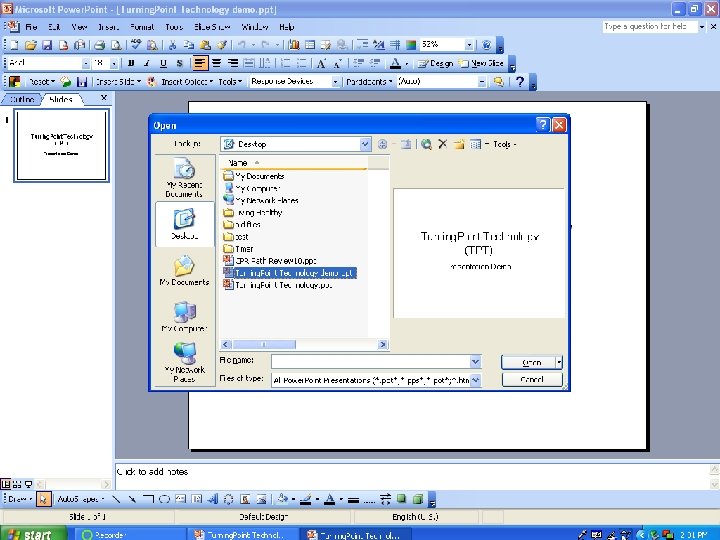Open the Font name dropdown
The image size is (720, 540).
point(86,63)
